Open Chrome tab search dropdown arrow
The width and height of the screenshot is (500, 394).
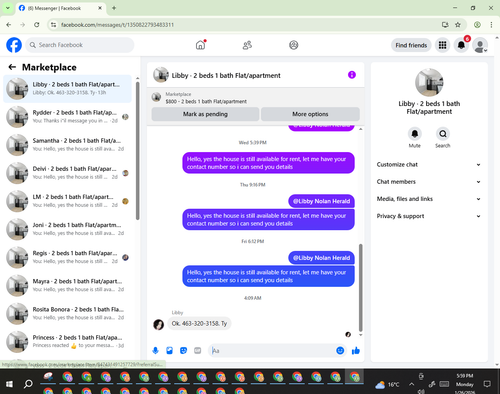coord(8,8)
